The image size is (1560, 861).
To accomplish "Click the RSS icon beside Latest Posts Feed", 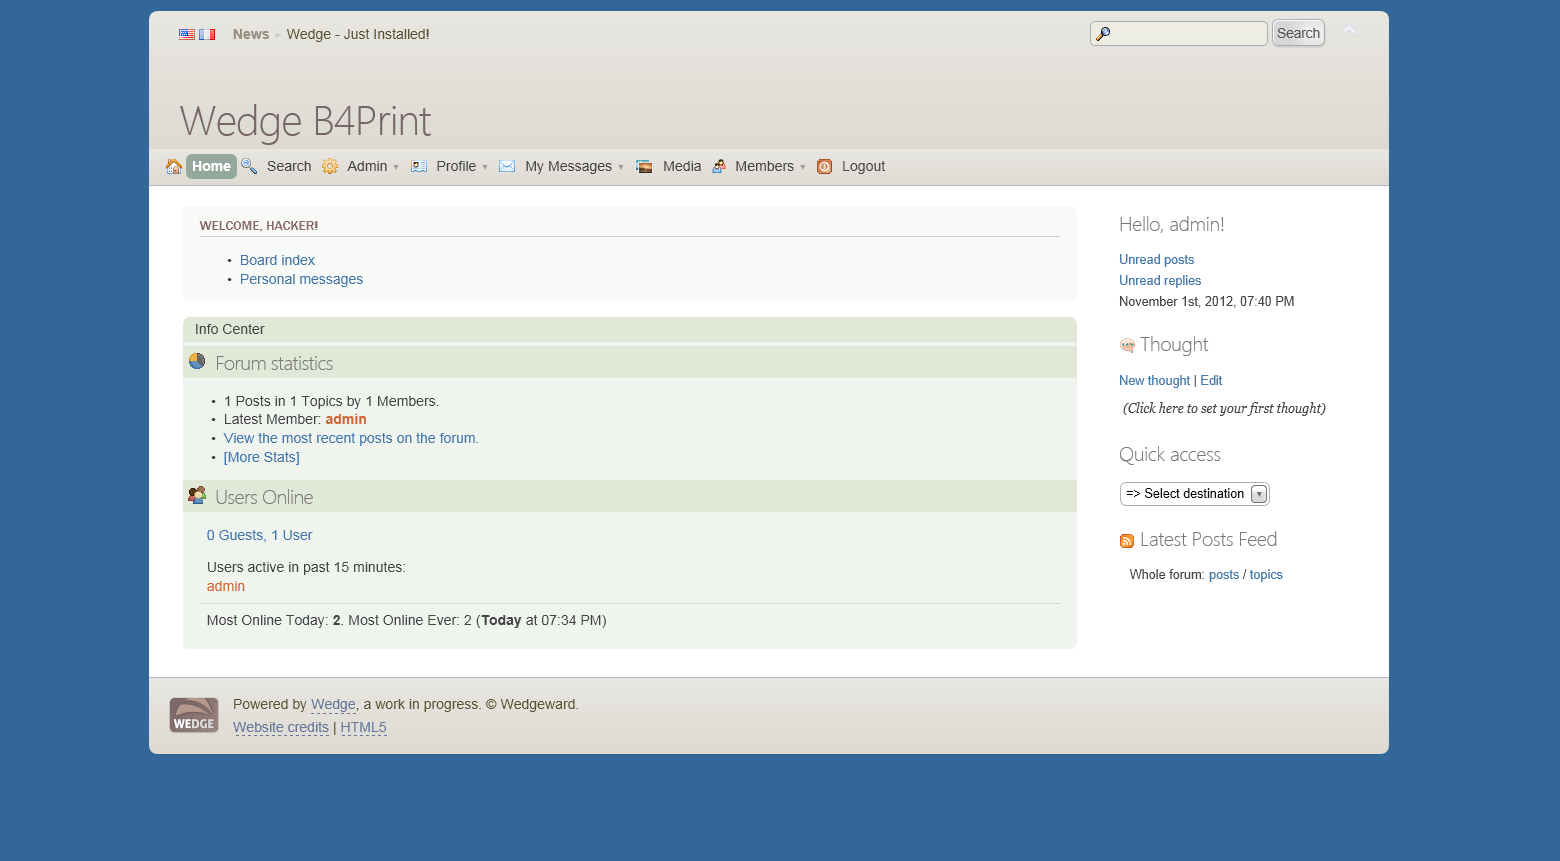I will pyautogui.click(x=1127, y=541).
